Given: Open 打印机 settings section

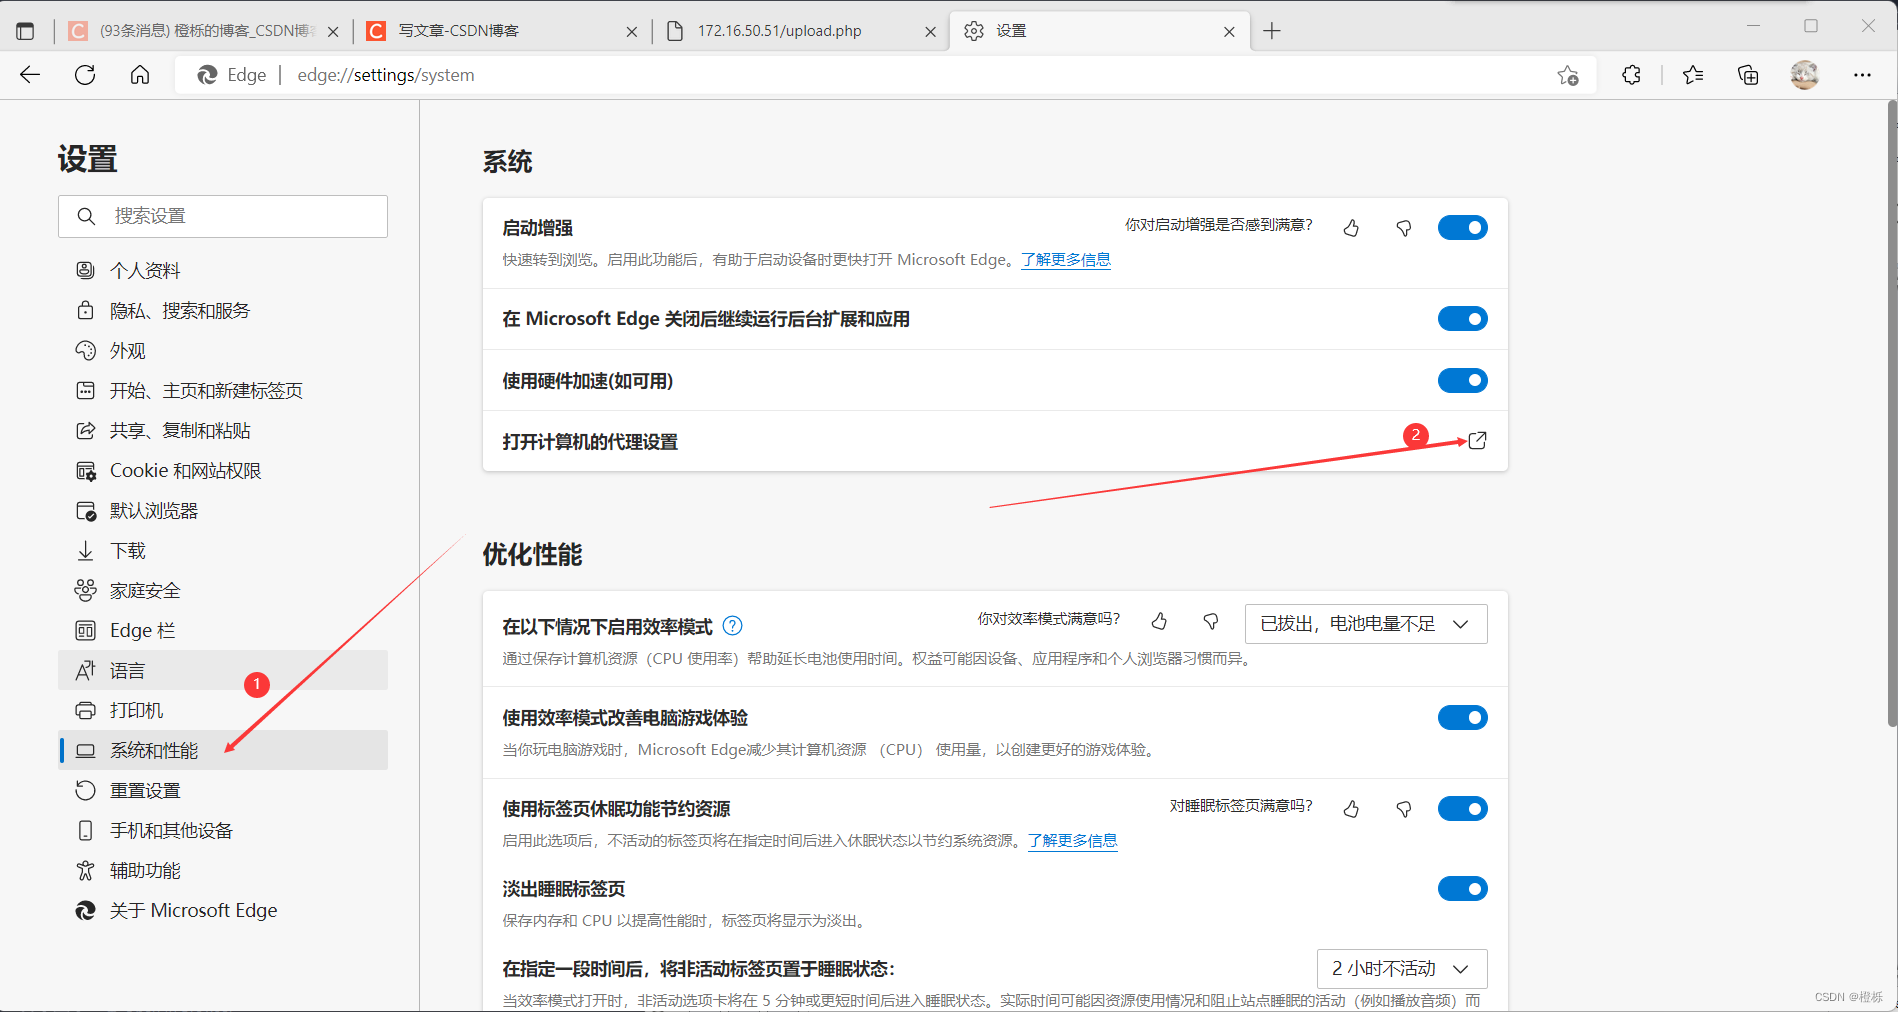Looking at the screenshot, I should coord(224,710).
